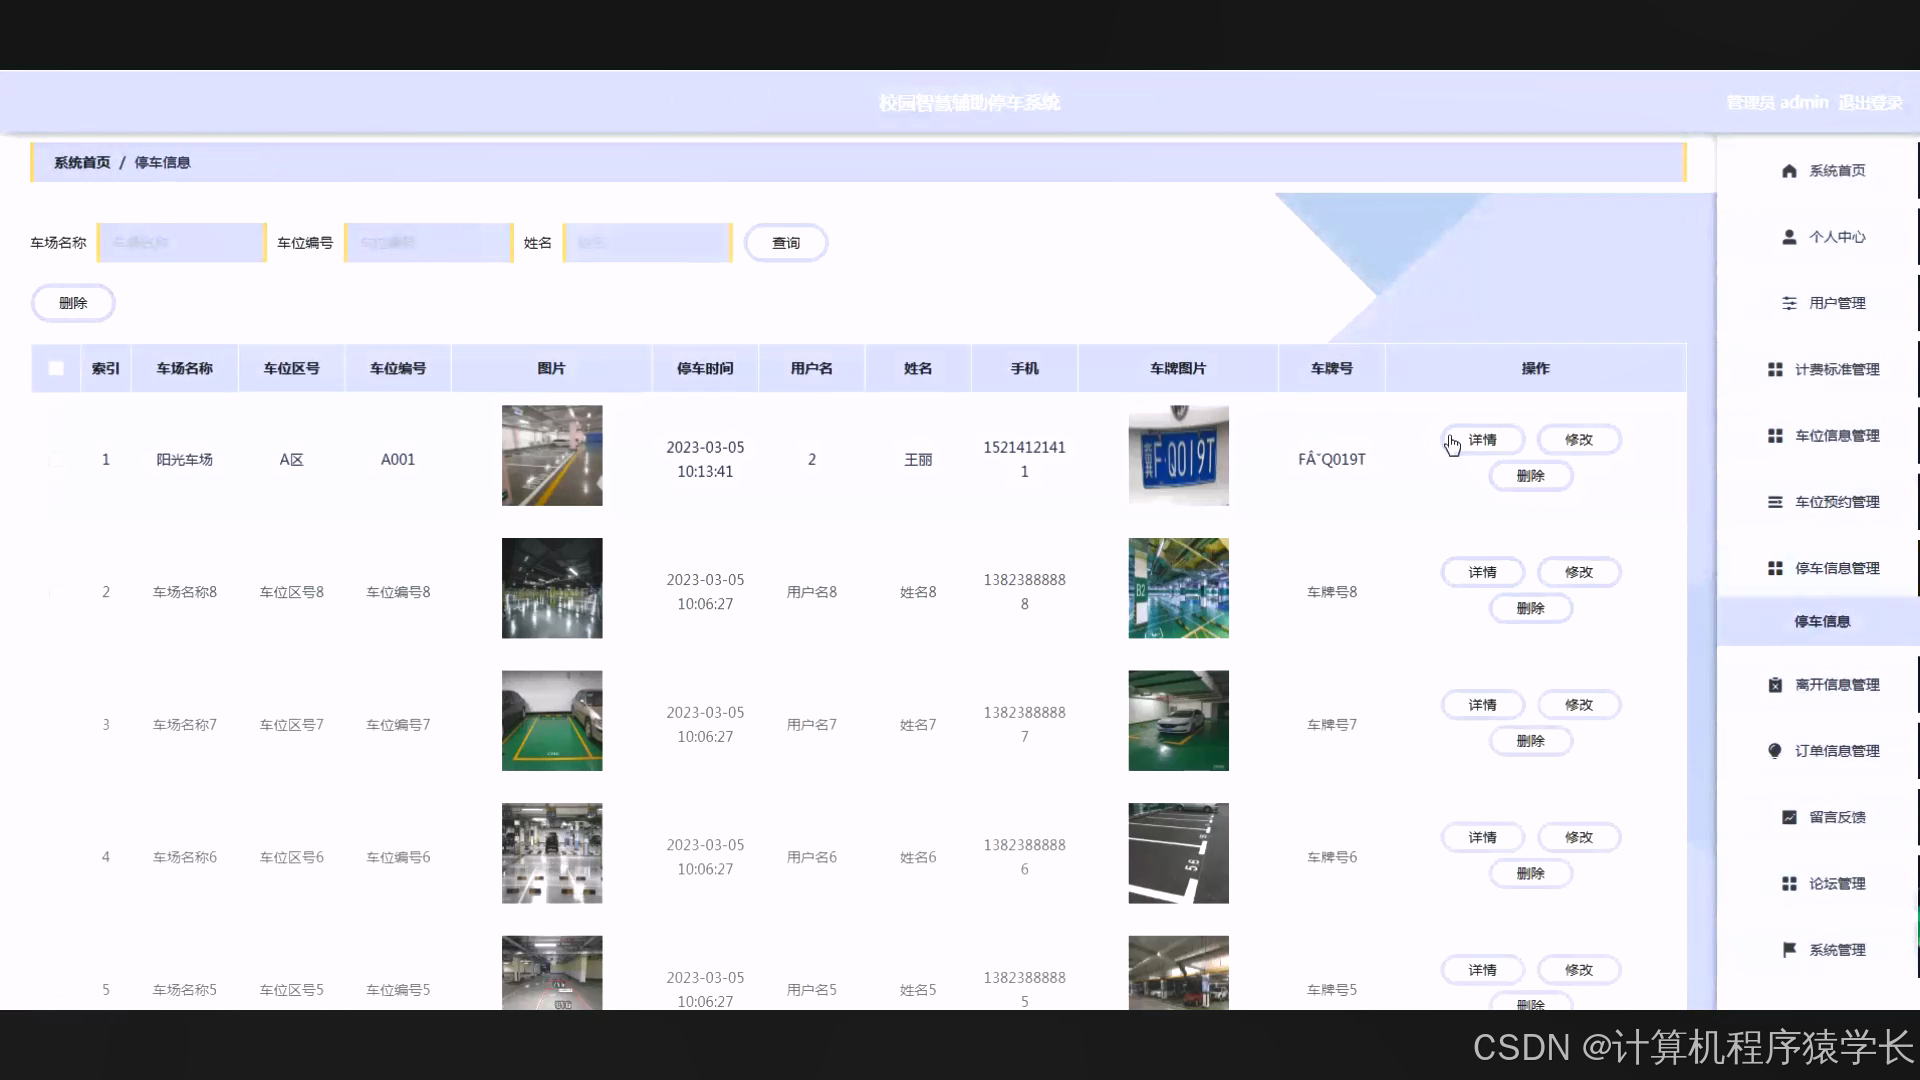Click the grid icon beside 论坛管理

[1789, 884]
